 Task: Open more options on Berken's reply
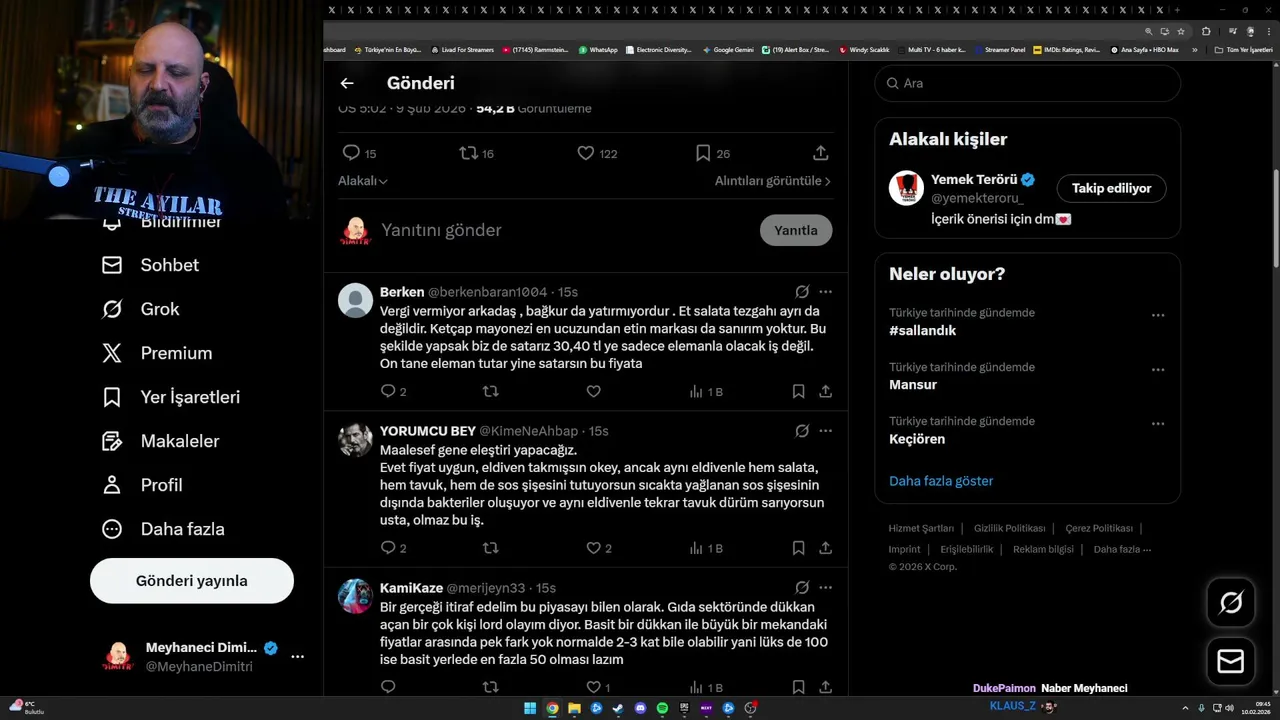pyautogui.click(x=825, y=292)
